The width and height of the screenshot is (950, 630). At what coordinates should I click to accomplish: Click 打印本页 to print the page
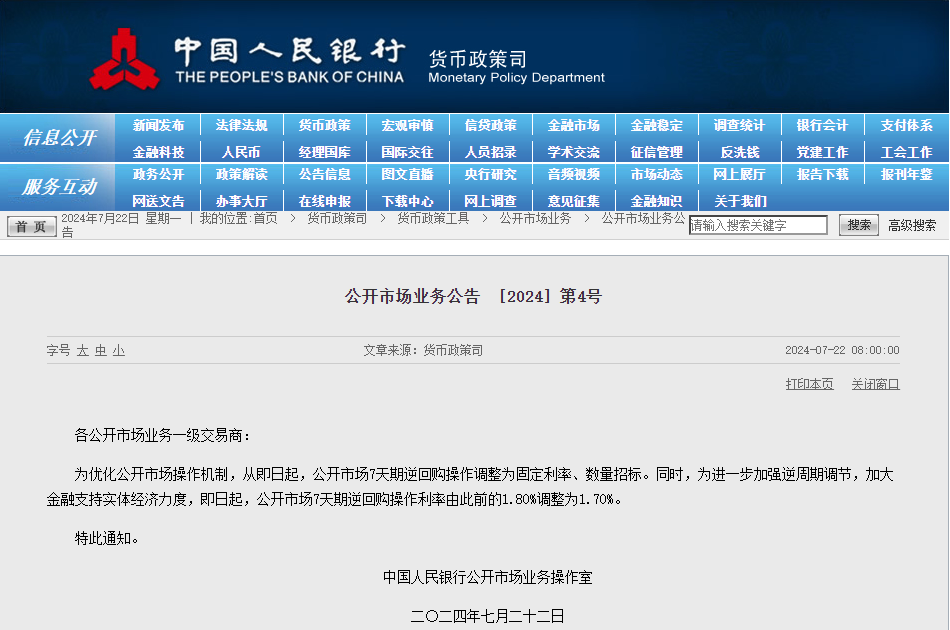pyautogui.click(x=809, y=384)
